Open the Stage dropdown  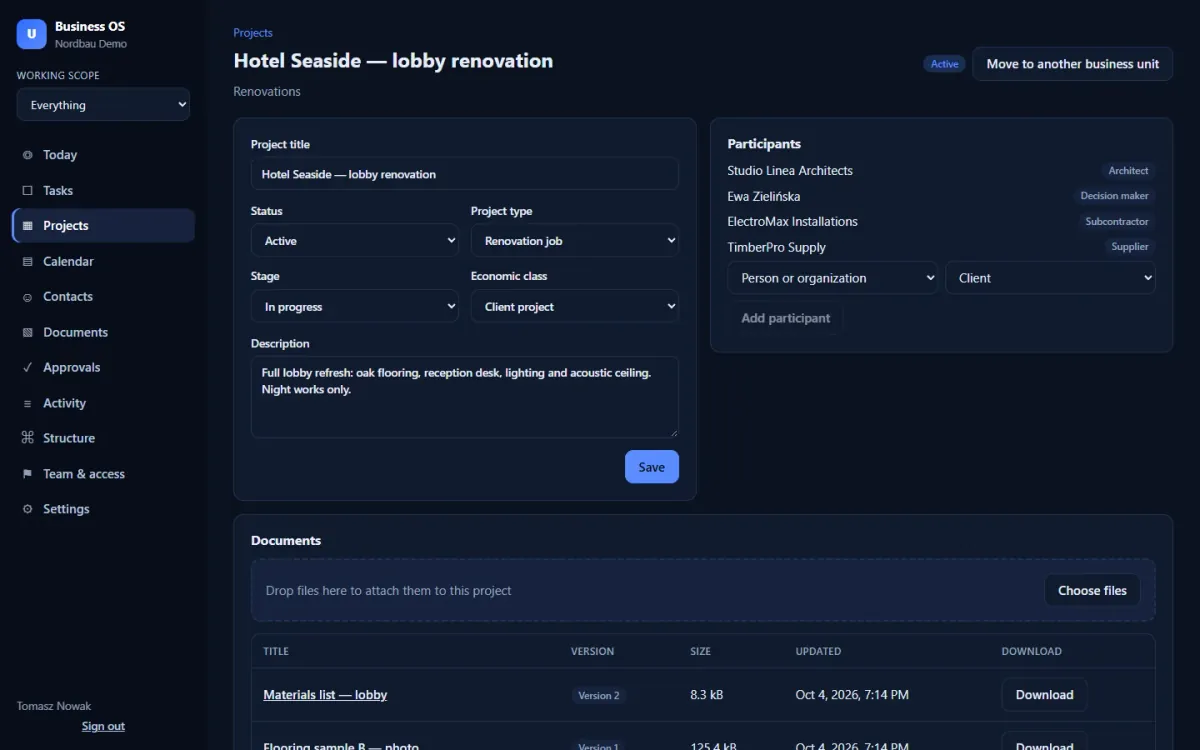[355, 307]
